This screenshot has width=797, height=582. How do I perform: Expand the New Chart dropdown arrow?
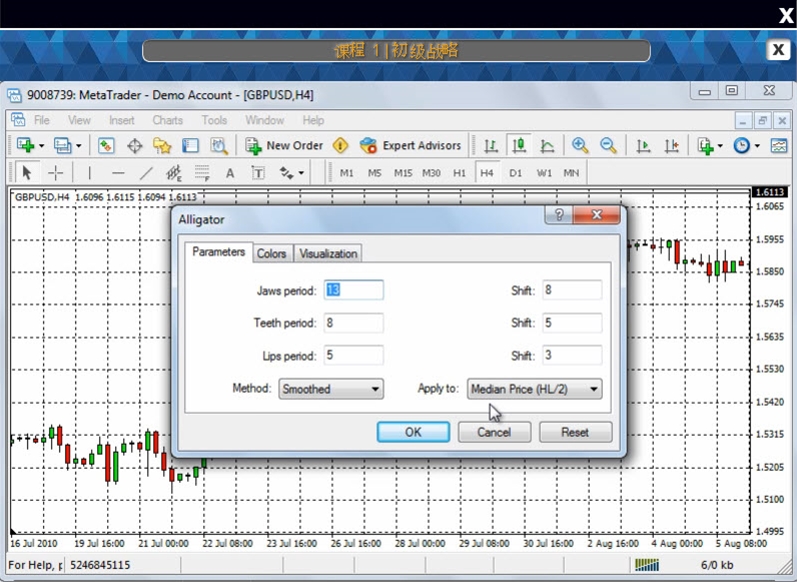[42, 146]
